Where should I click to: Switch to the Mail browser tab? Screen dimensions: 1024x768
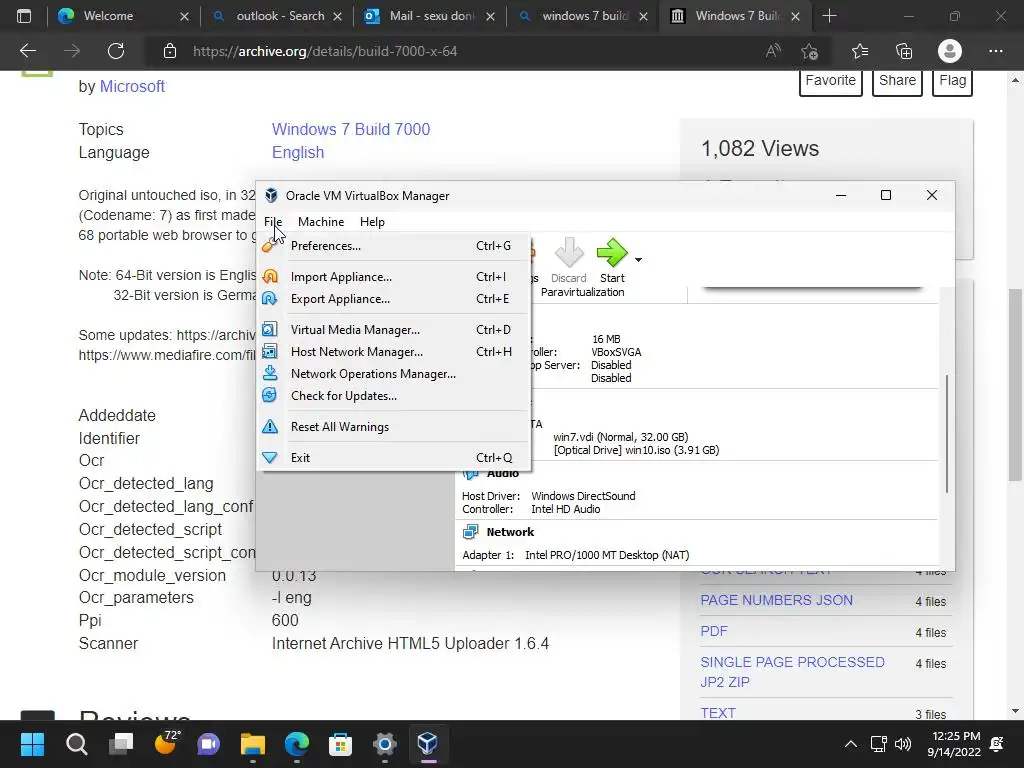click(430, 16)
